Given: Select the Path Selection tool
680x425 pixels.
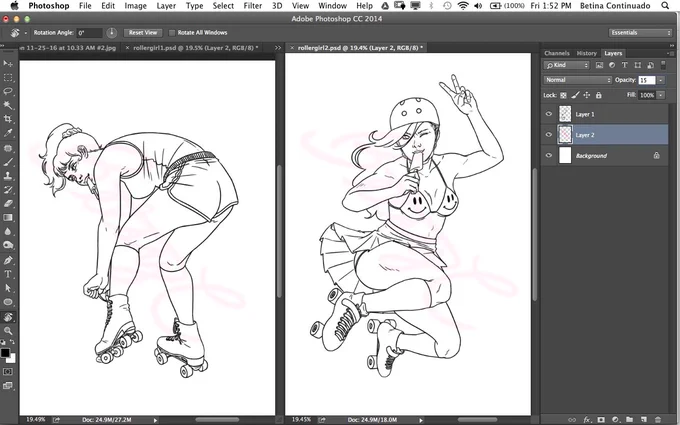Looking at the screenshot, I should click(x=8, y=288).
